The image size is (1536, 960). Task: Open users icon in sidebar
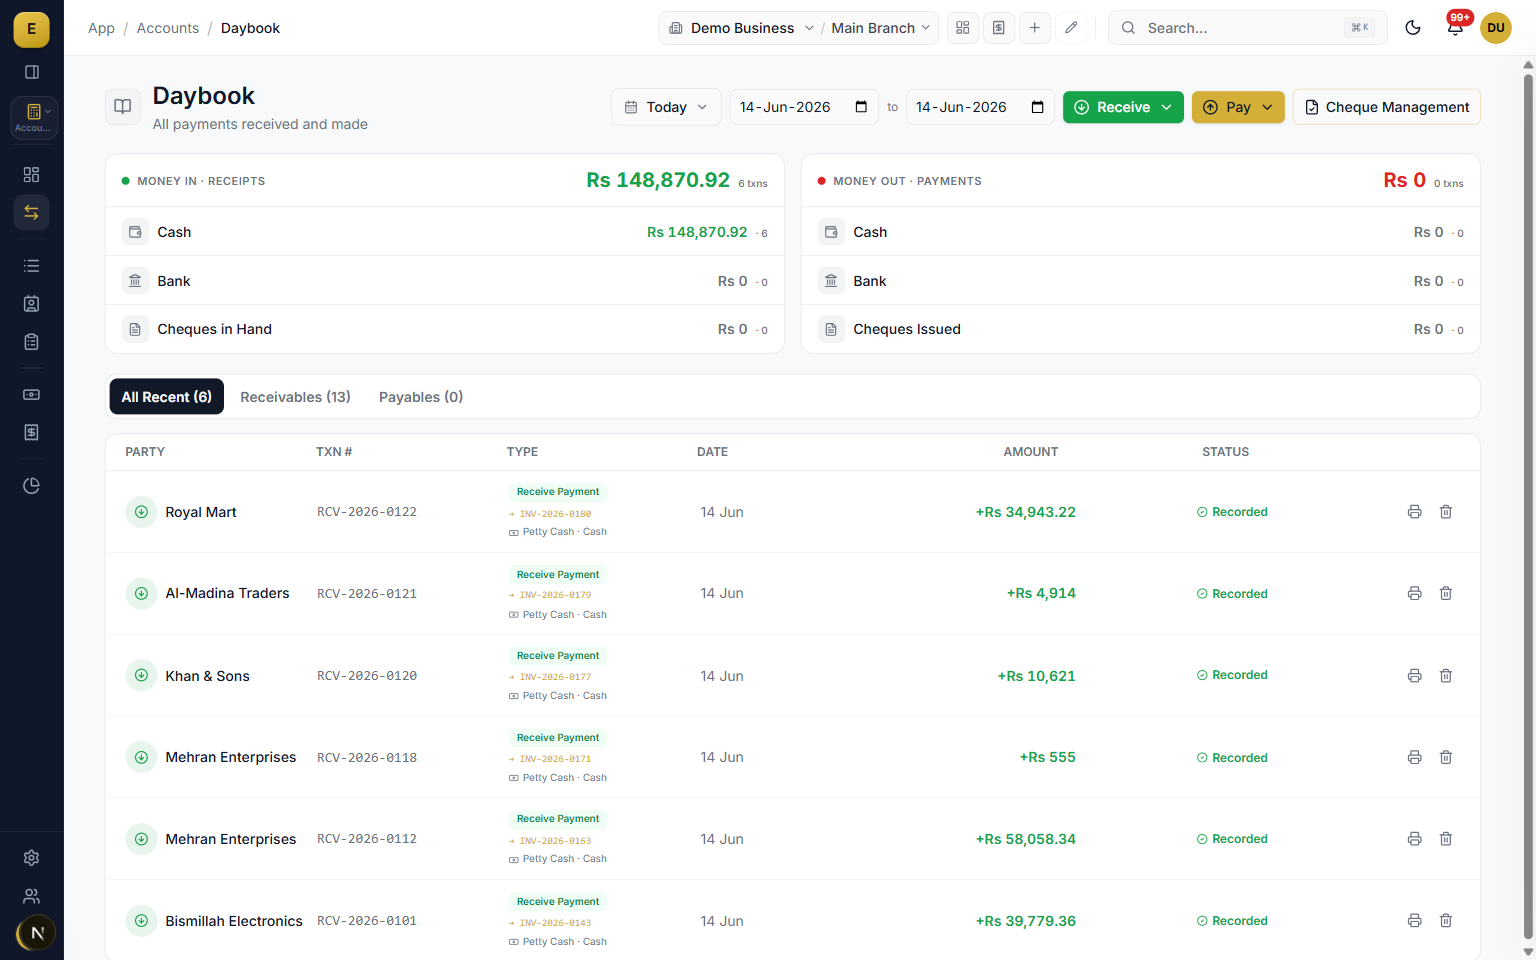click(x=32, y=896)
